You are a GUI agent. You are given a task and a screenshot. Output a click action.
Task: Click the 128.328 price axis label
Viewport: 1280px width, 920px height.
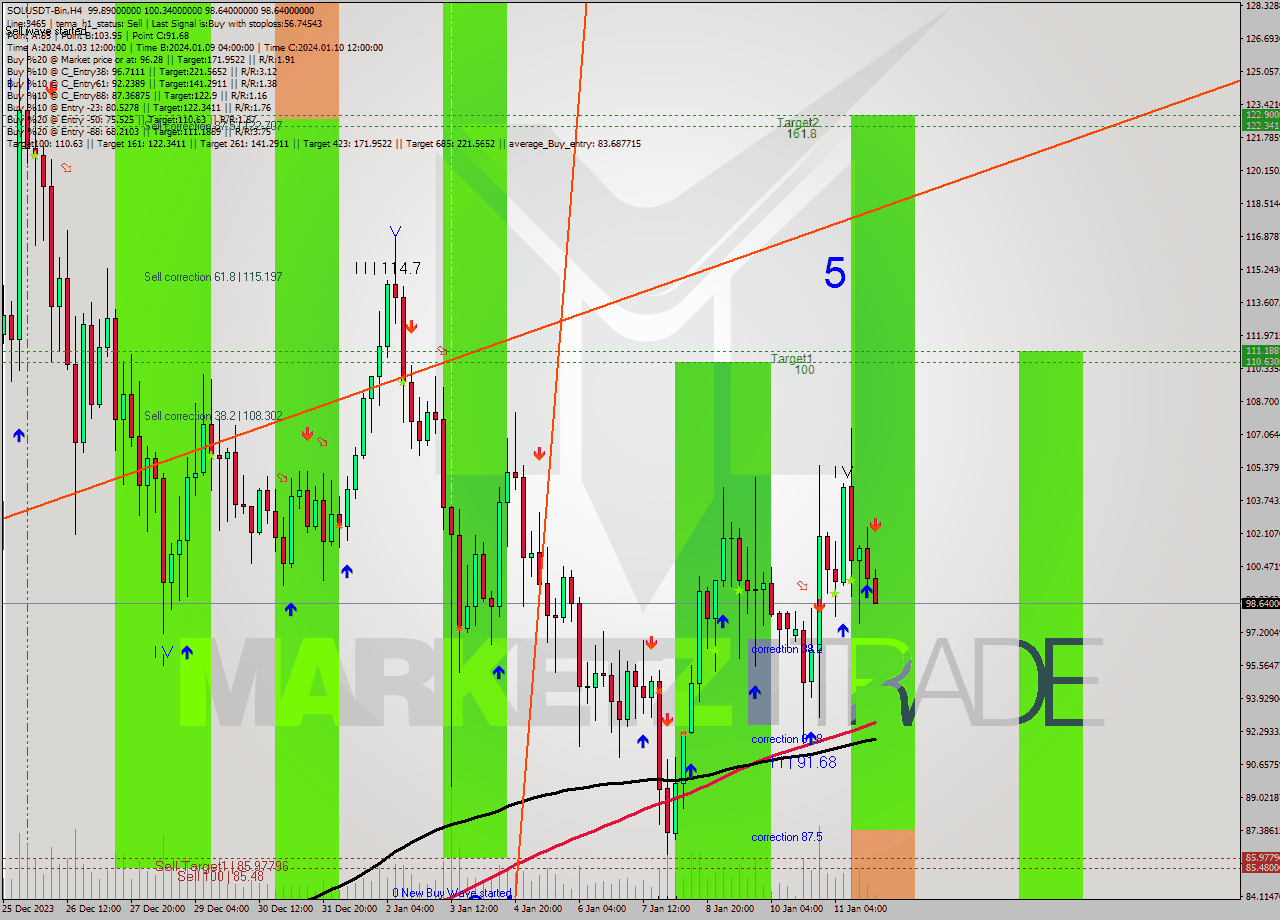(x=1262, y=6)
